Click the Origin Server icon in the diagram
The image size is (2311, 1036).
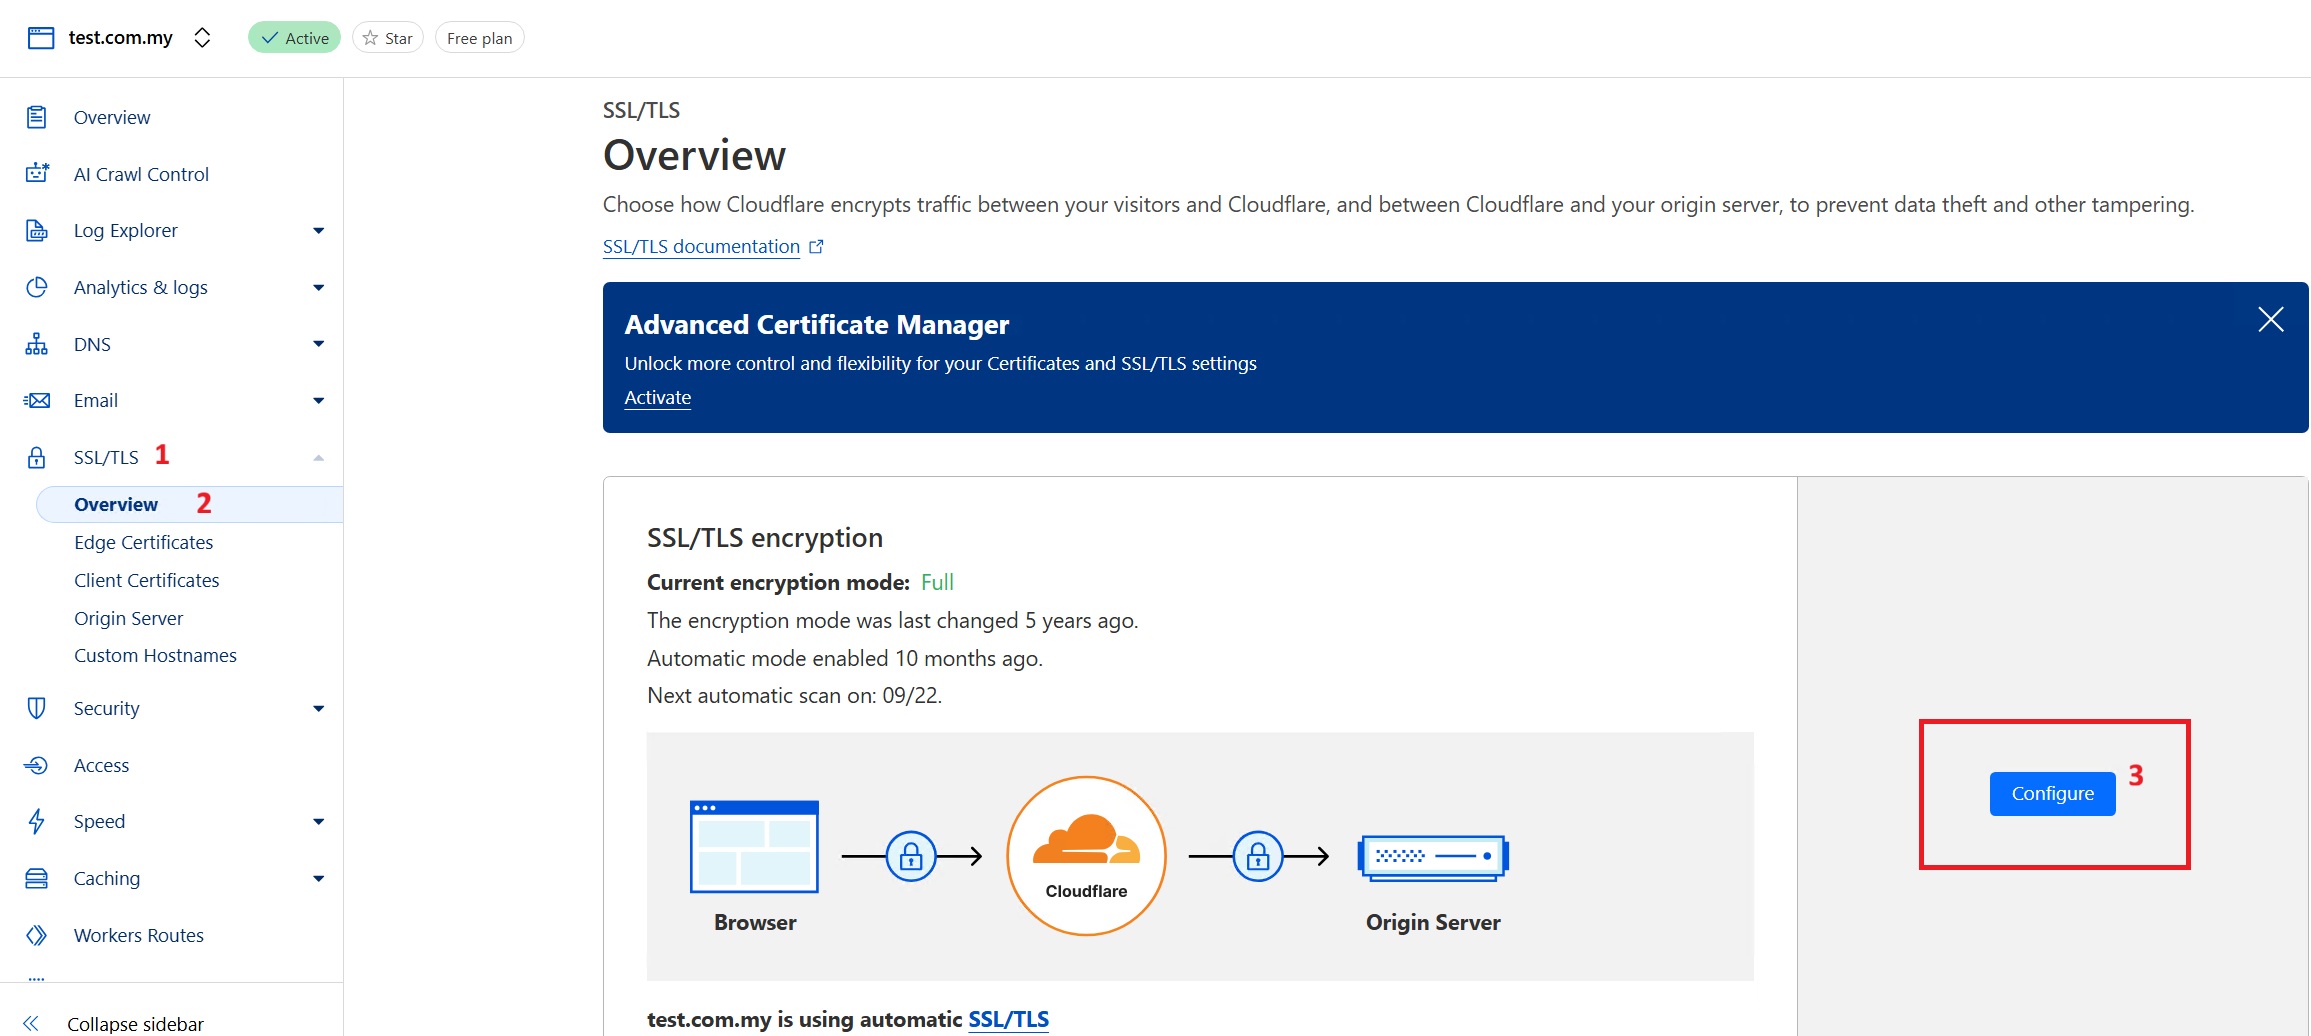tap(1433, 858)
